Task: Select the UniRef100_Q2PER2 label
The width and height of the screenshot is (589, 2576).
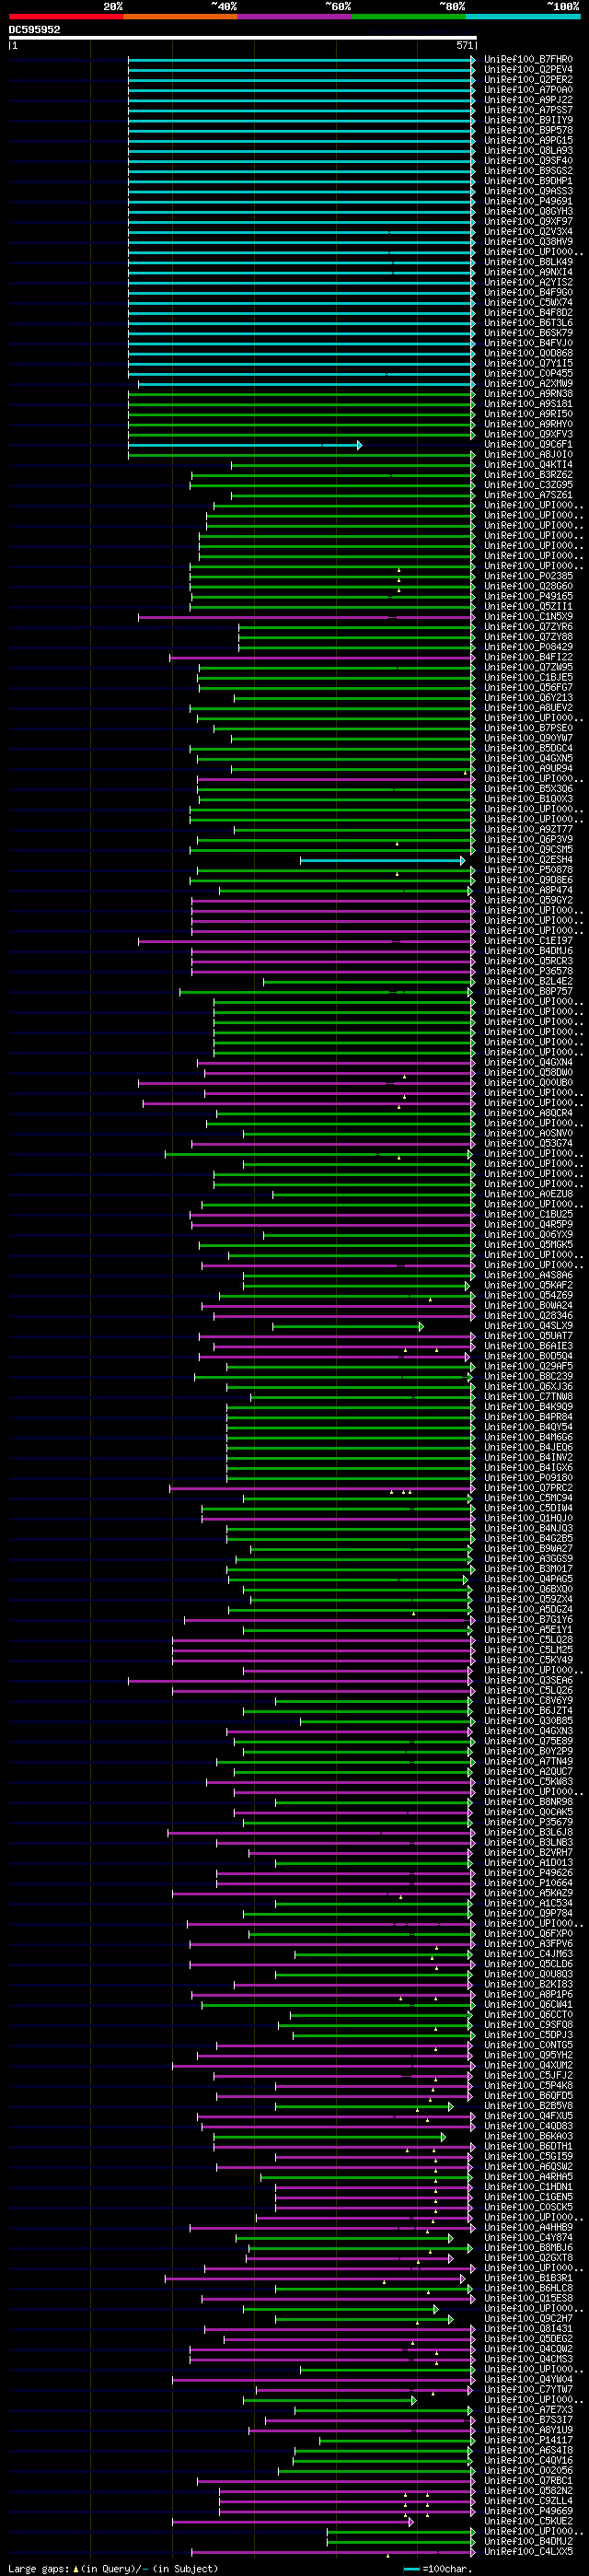Action: [x=529, y=80]
